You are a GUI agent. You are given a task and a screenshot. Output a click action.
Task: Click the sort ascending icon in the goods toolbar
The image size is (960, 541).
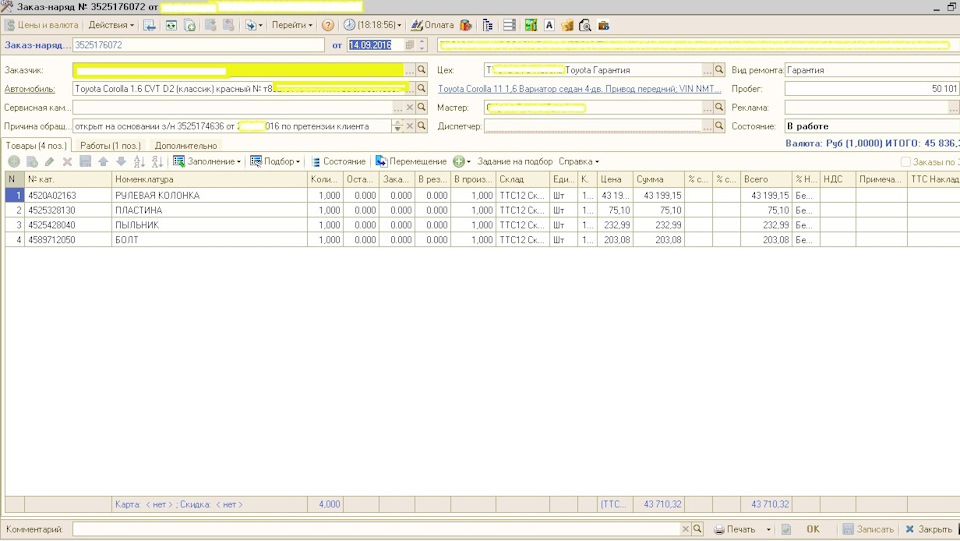coord(140,162)
